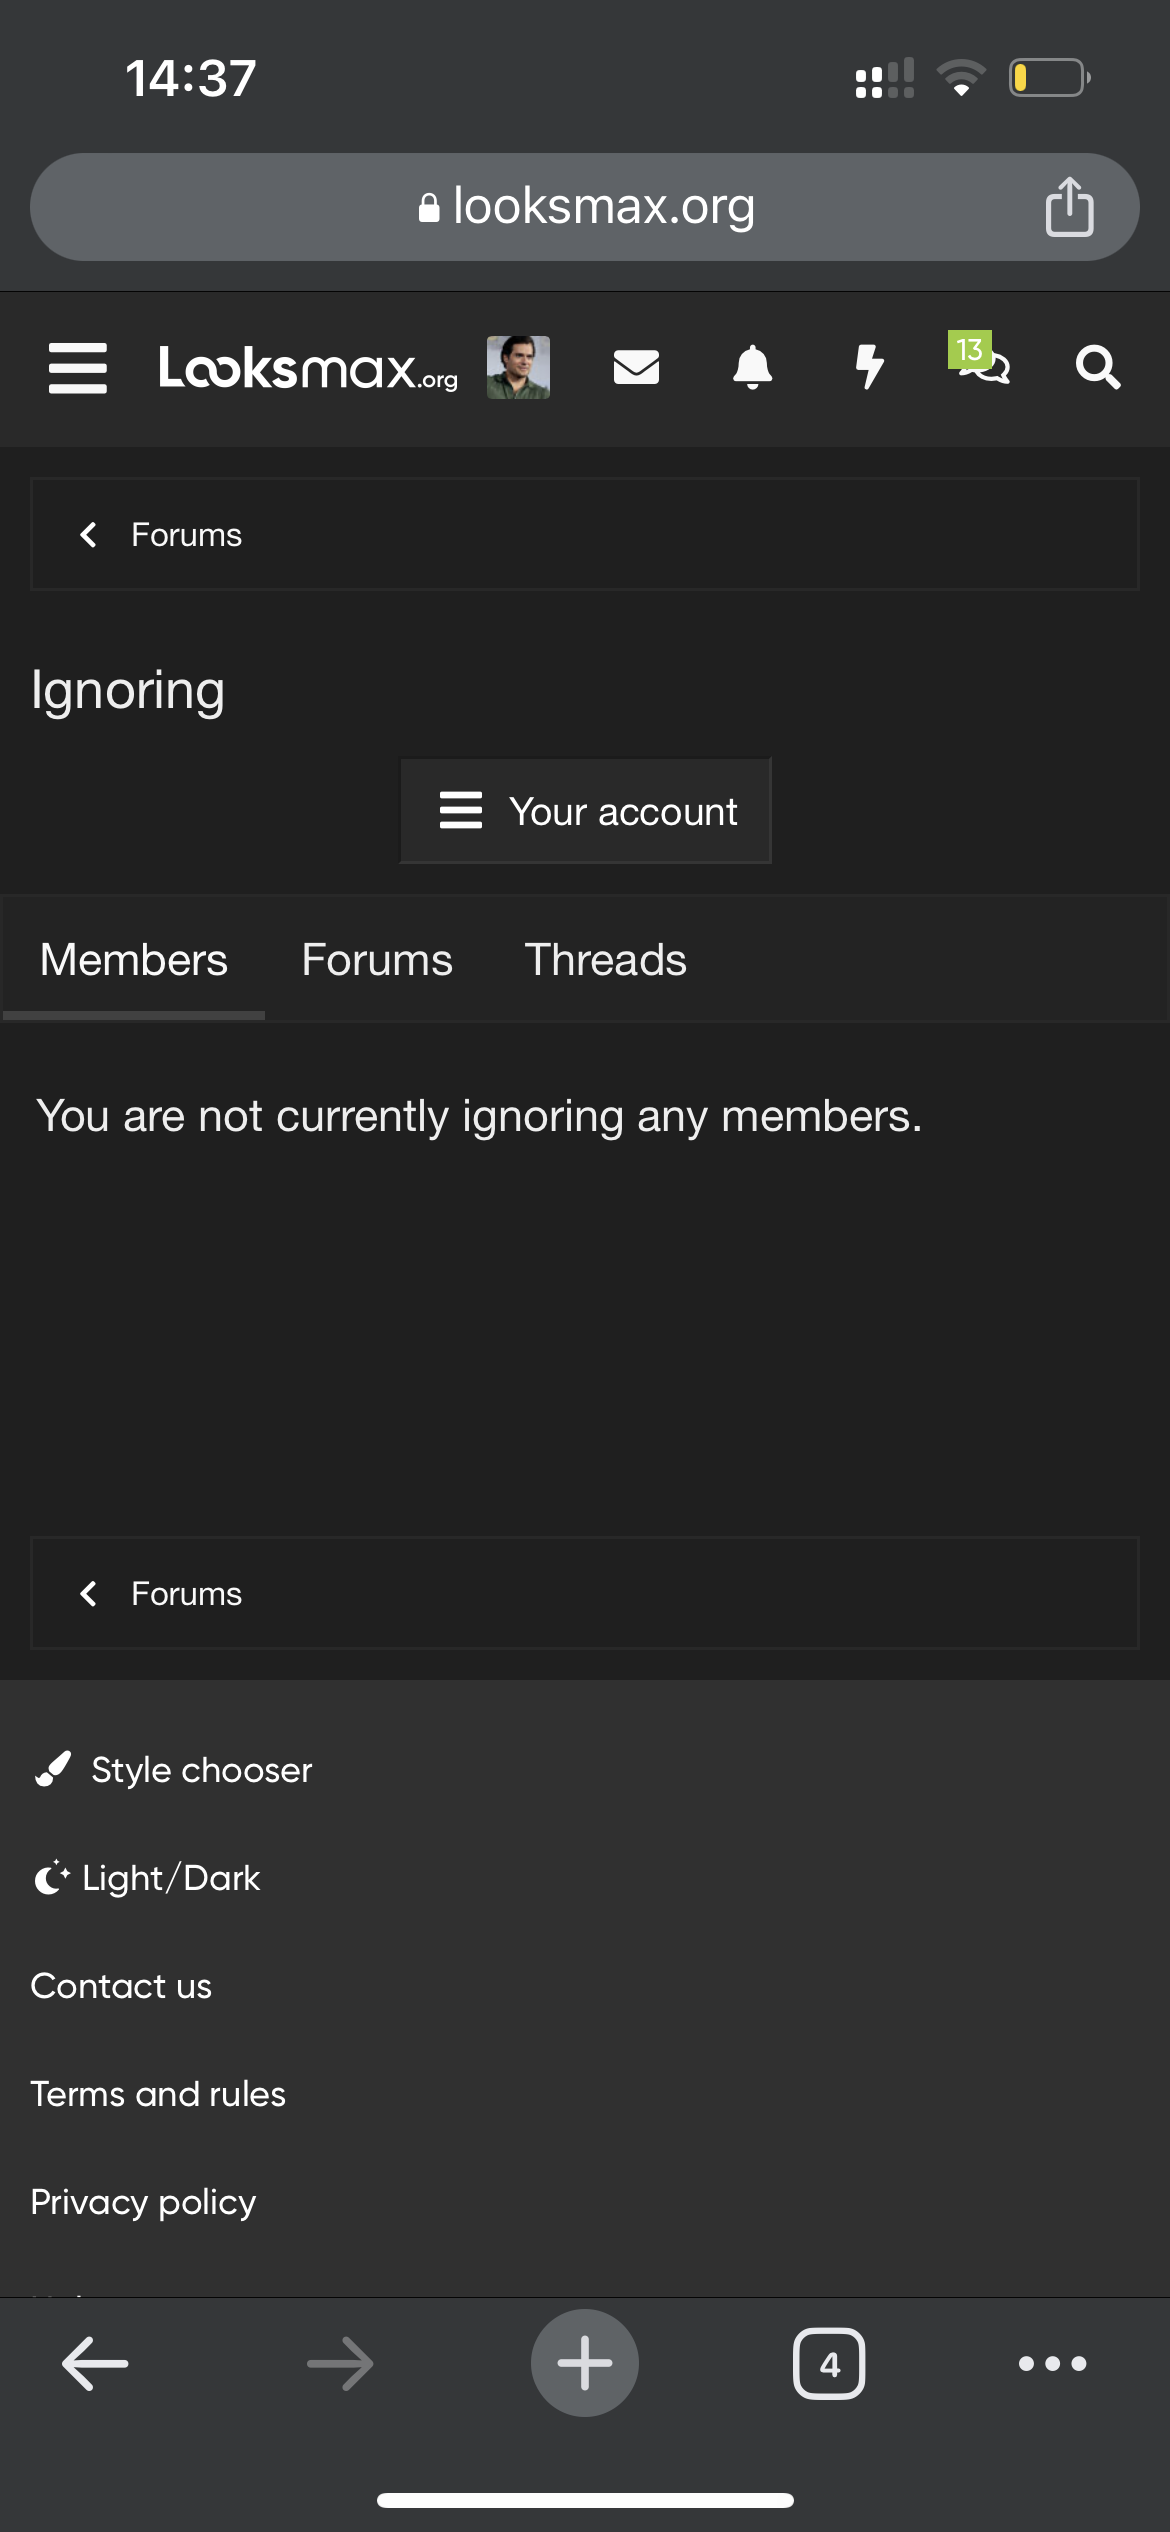The image size is (1170, 2532).
Task: Select the Members tab
Action: coord(134,960)
